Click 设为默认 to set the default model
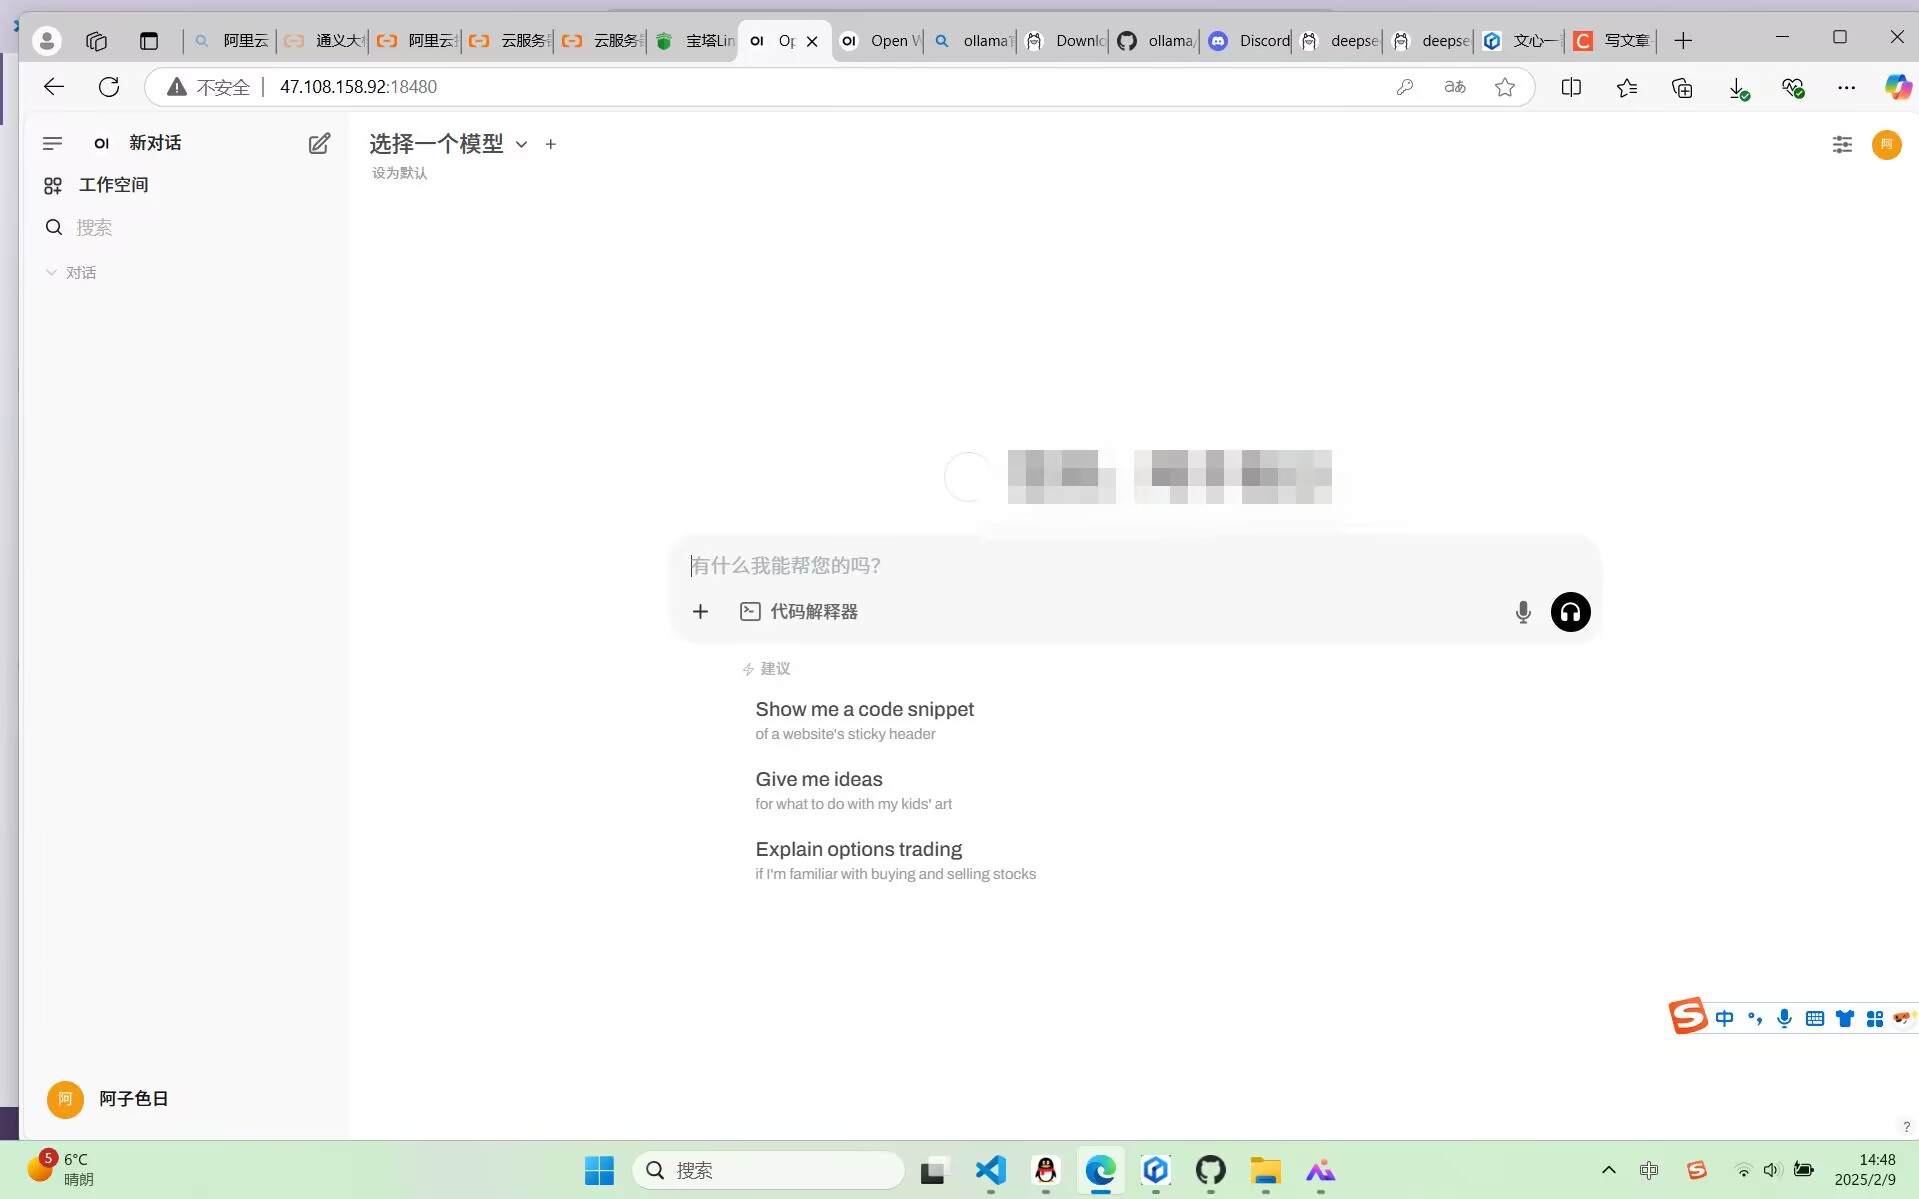 [x=399, y=173]
